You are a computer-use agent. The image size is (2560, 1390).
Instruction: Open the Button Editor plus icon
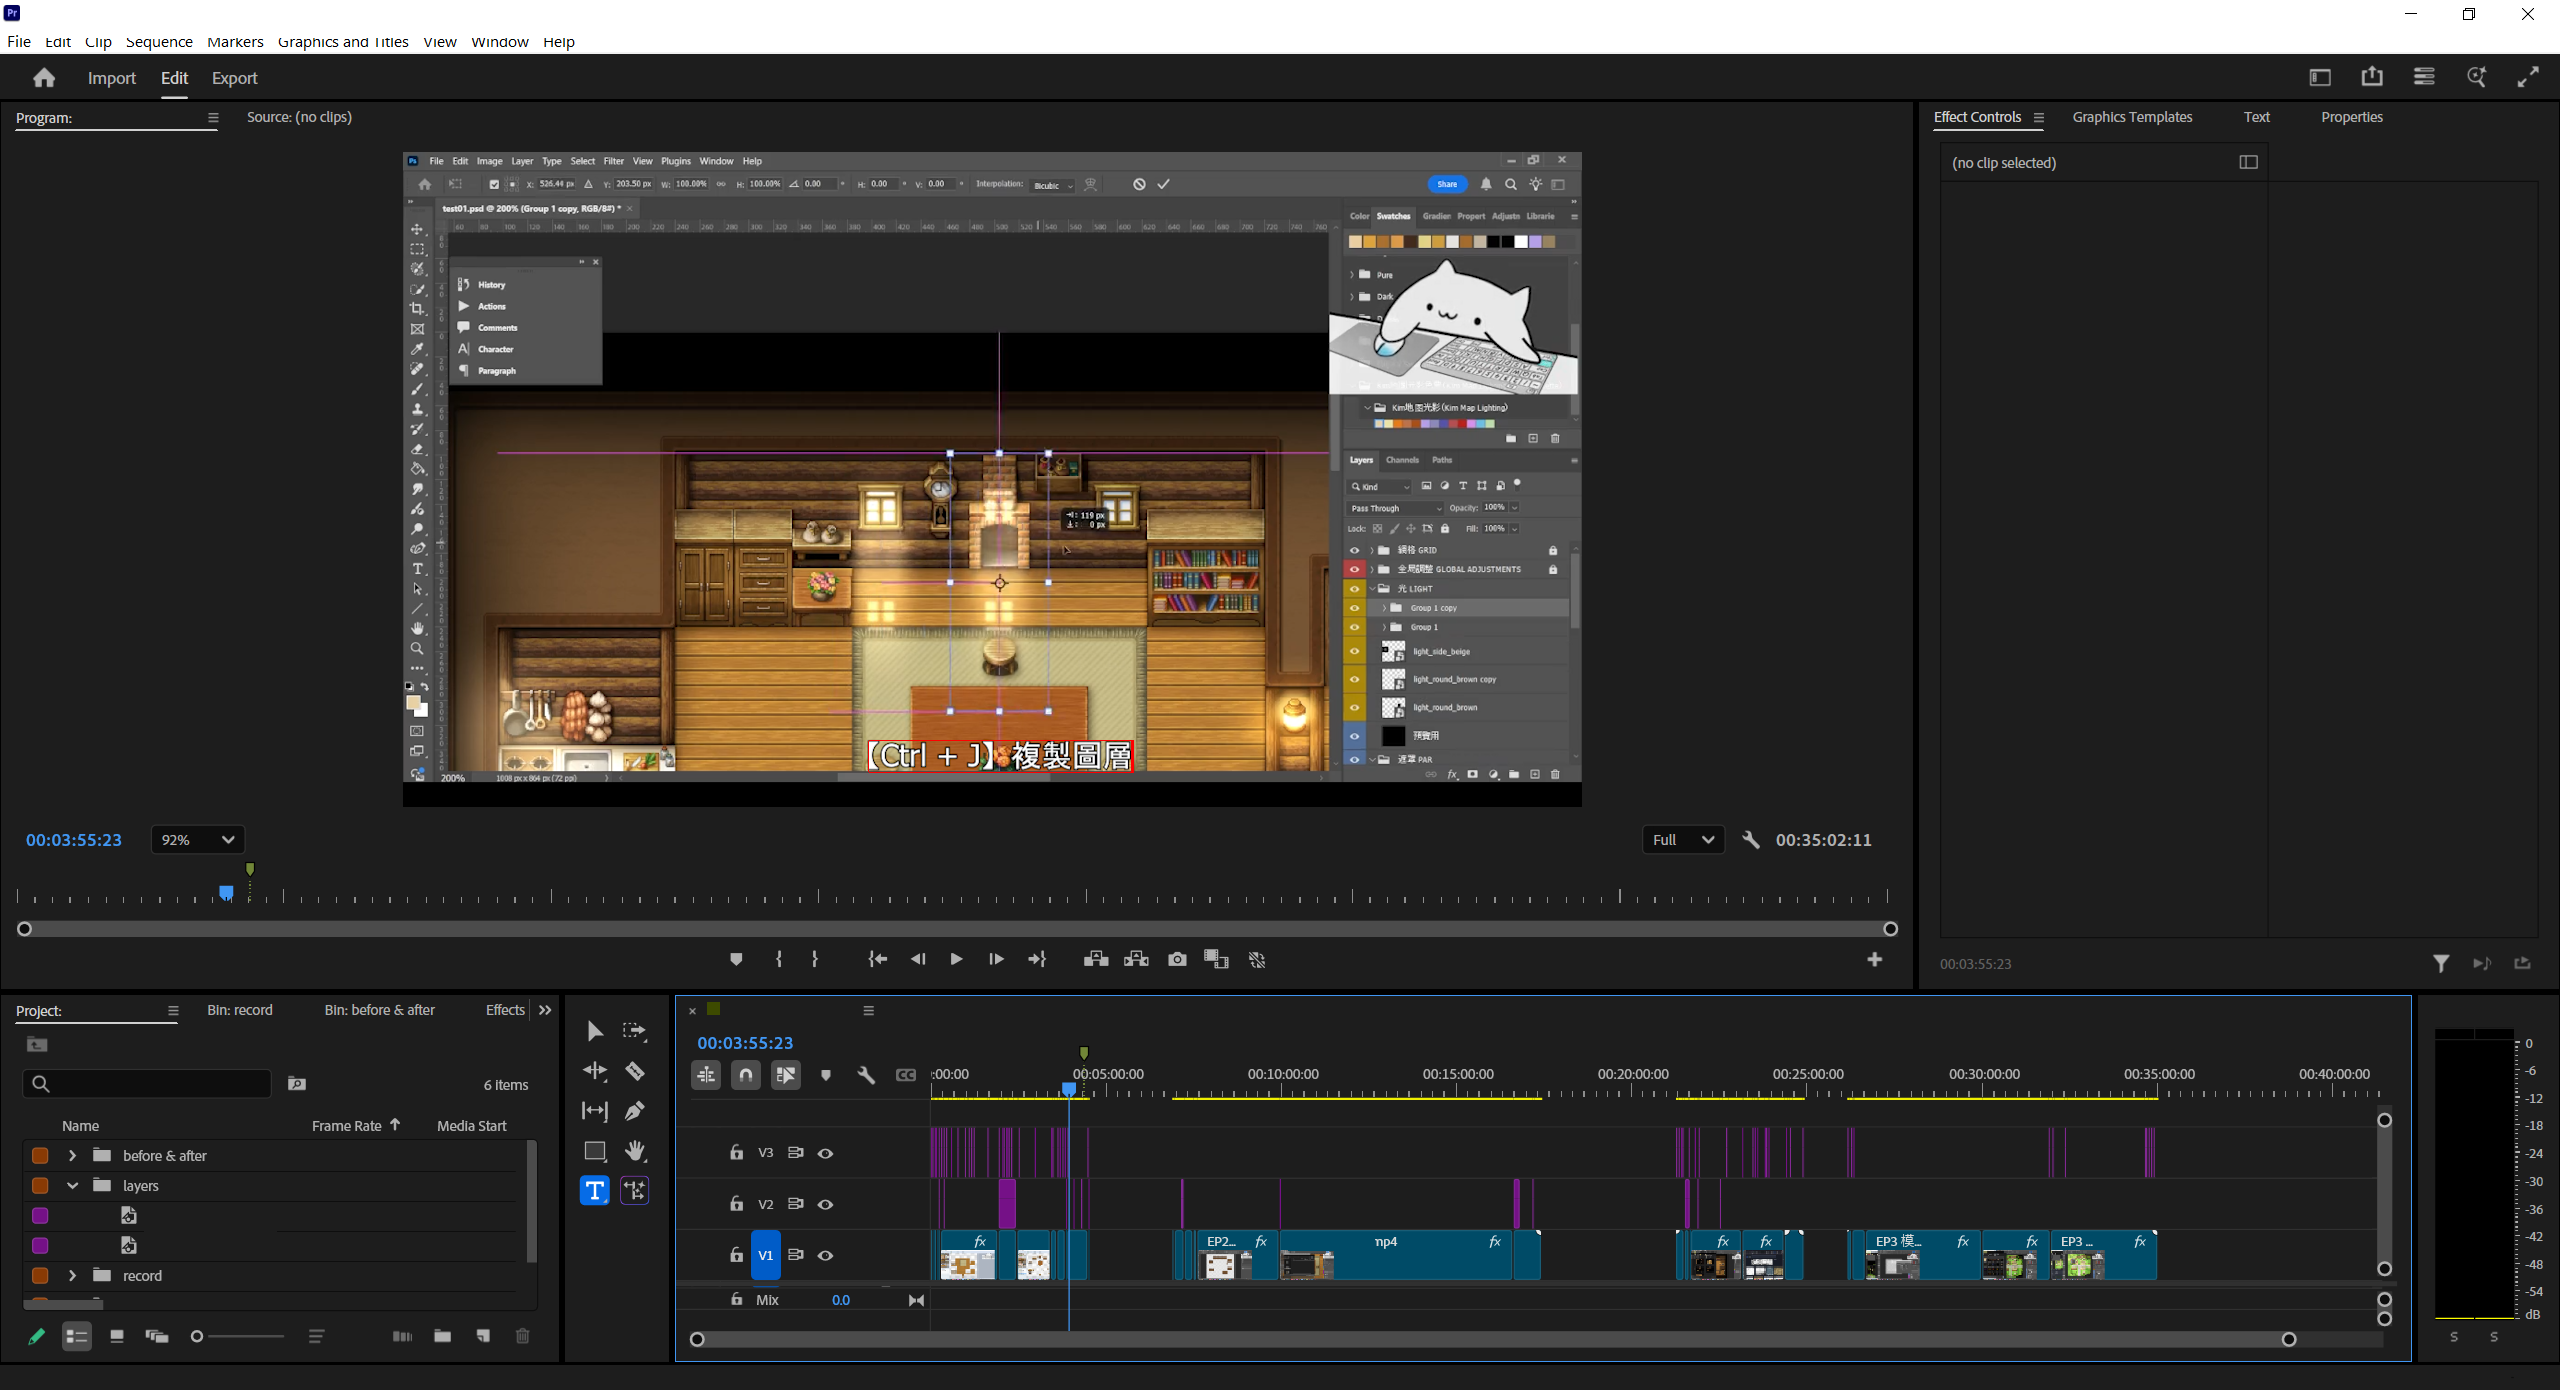pos(1874,959)
